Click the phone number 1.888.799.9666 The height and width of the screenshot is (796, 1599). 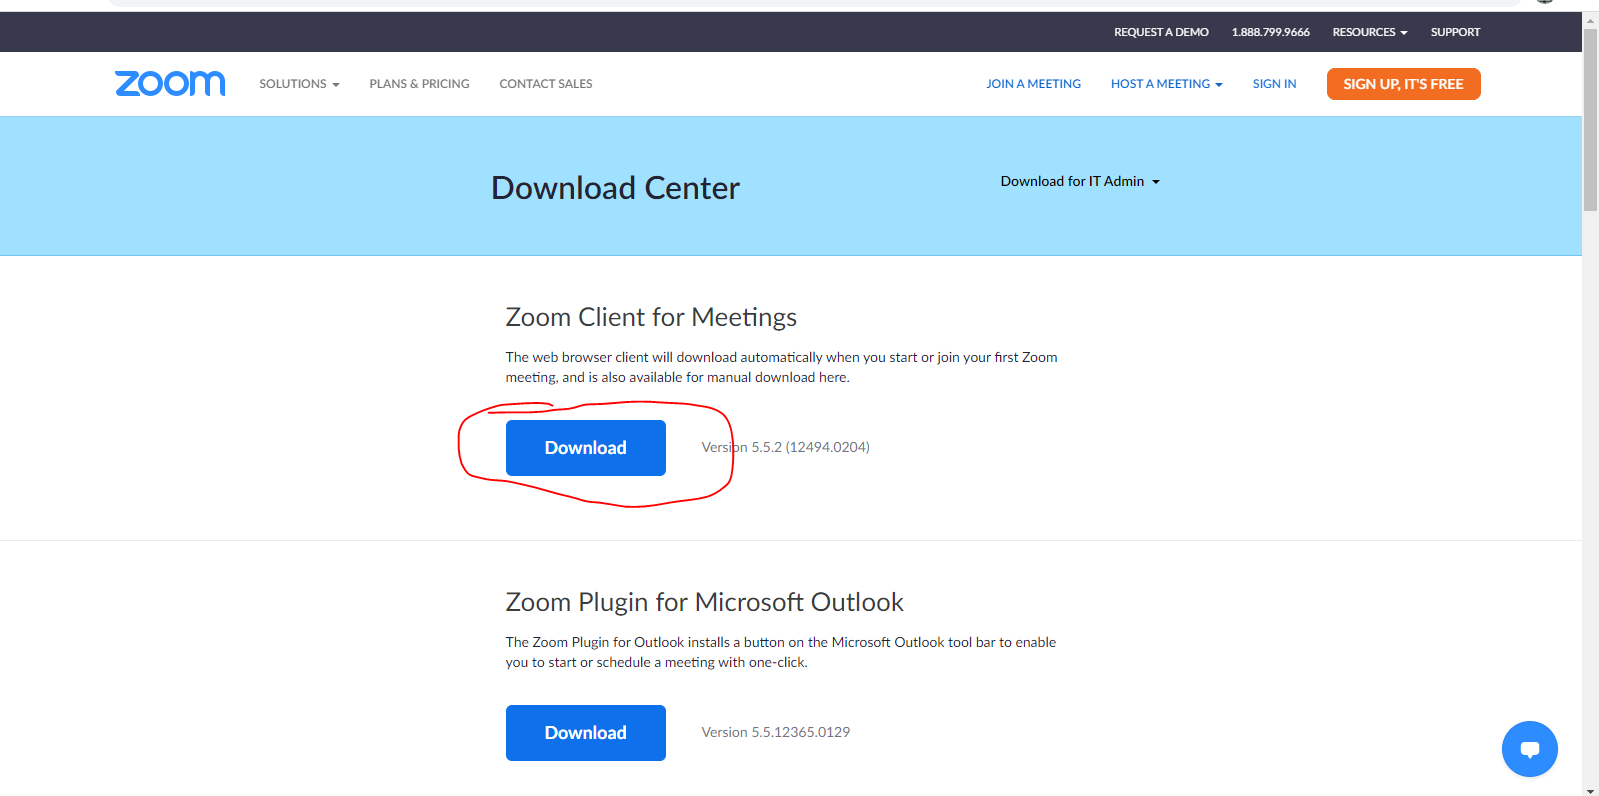[x=1270, y=32]
